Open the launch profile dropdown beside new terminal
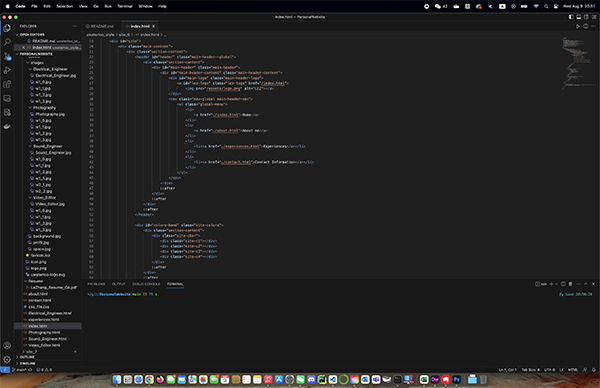The width and height of the screenshot is (600, 388). 556,284
